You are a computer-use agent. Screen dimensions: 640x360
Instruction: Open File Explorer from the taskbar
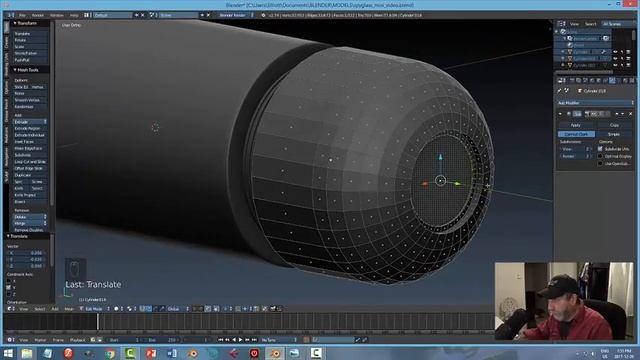27,353
